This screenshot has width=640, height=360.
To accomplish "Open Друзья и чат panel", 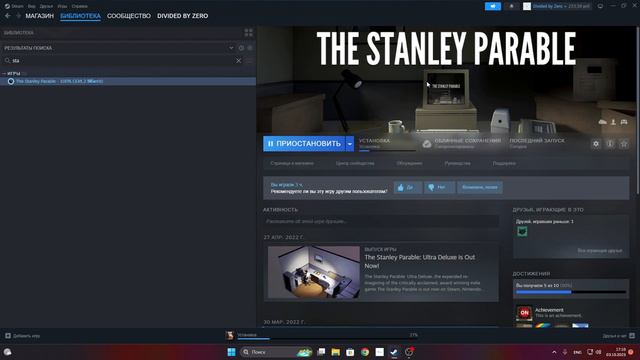I will point(618,336).
